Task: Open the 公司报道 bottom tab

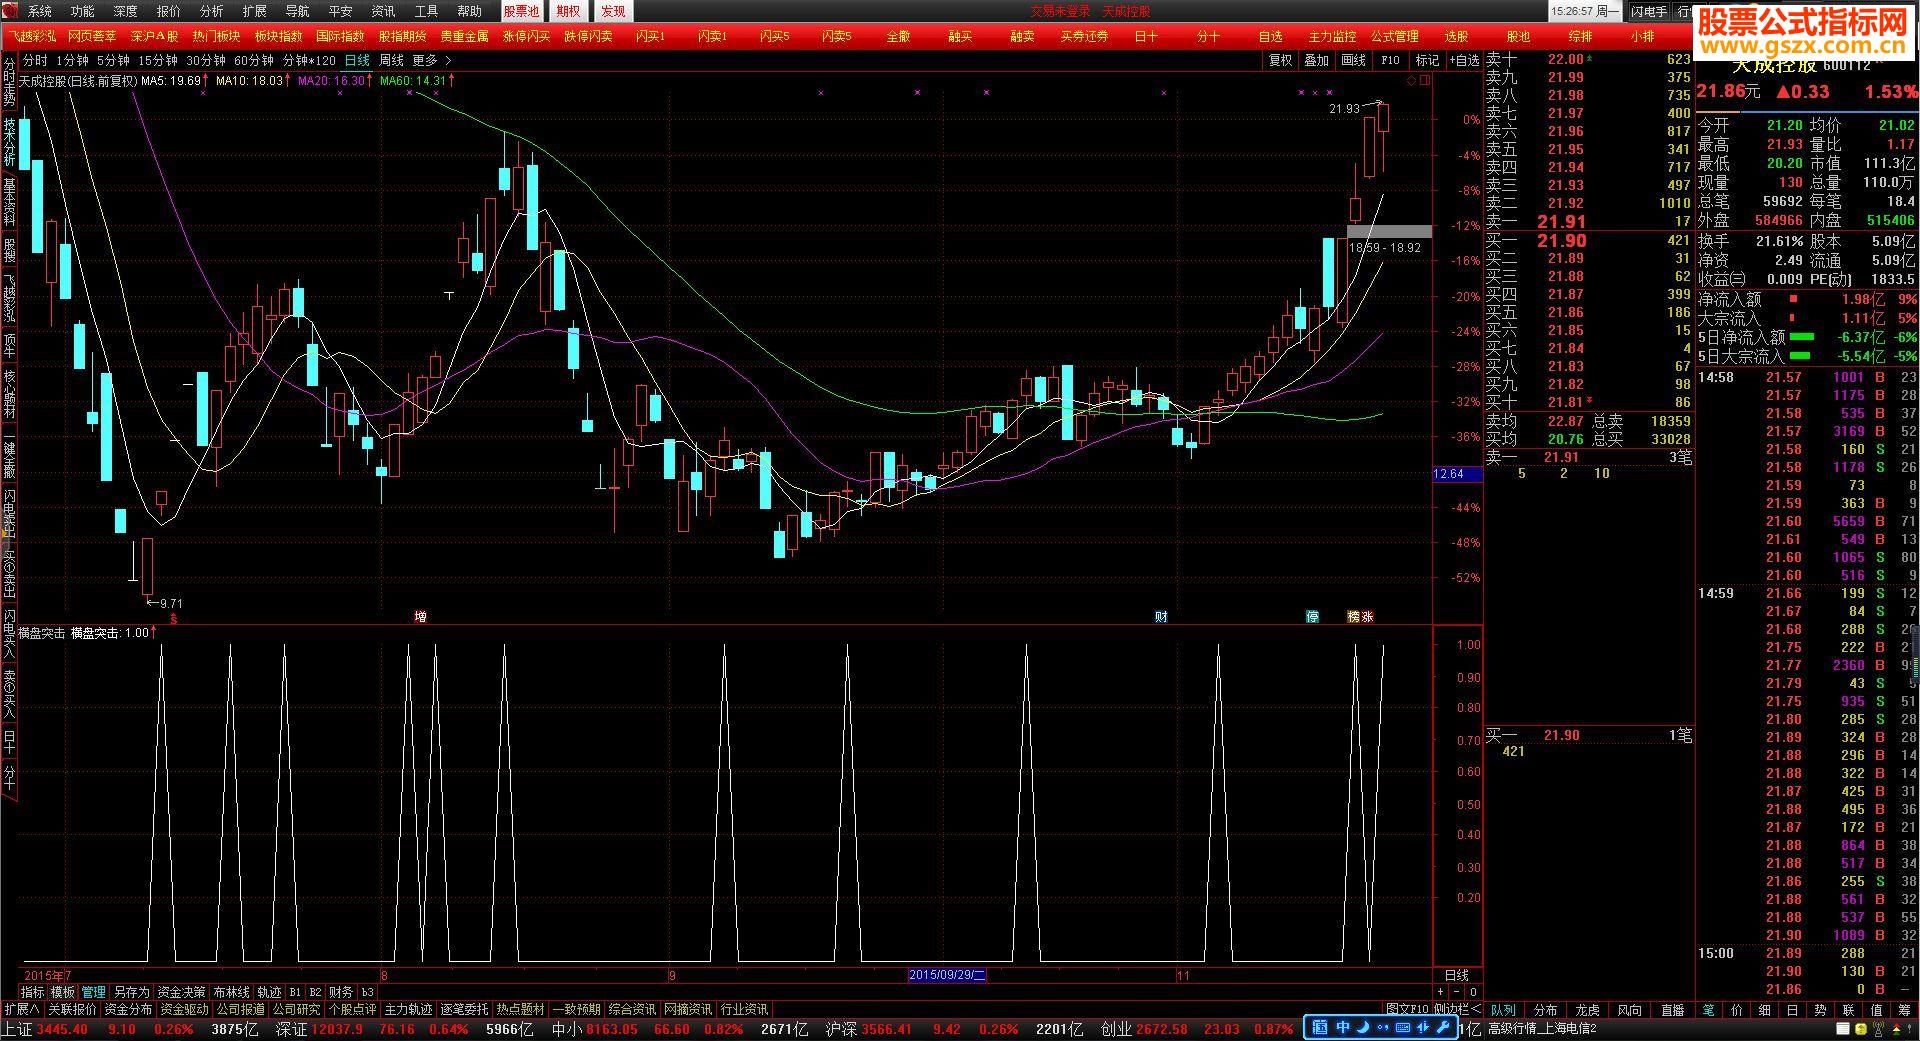Action: pyautogui.click(x=240, y=1009)
